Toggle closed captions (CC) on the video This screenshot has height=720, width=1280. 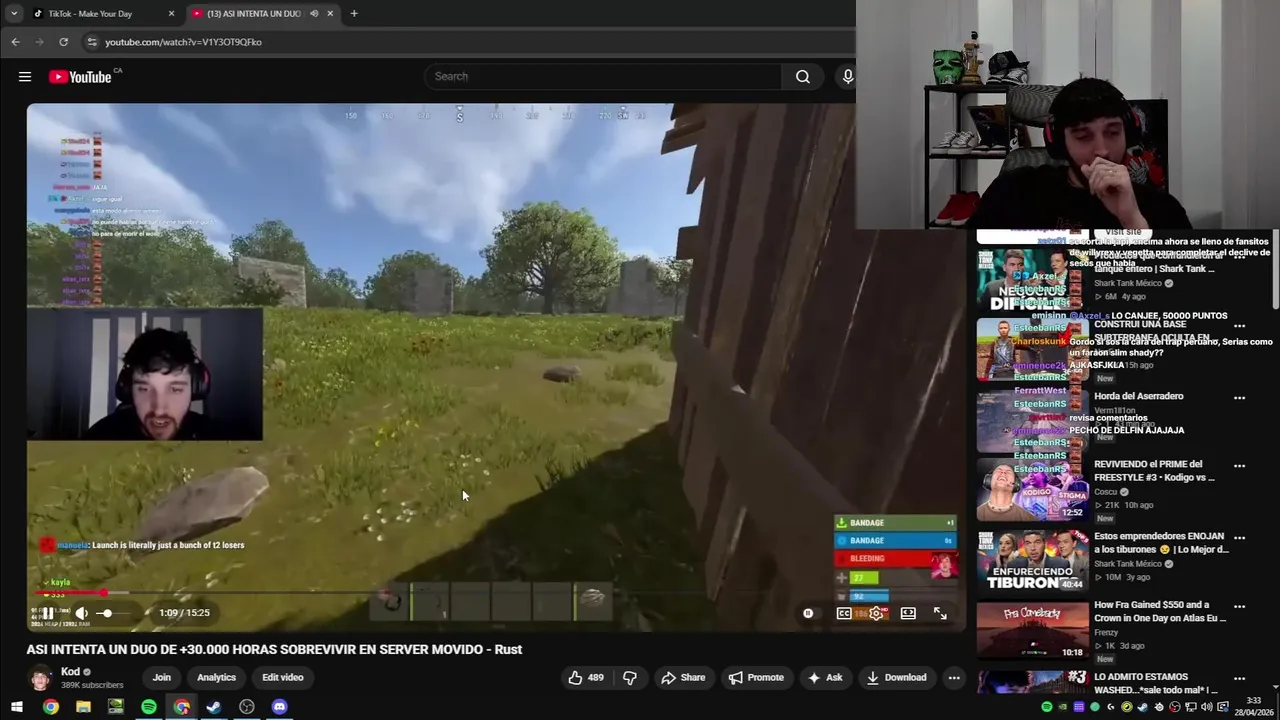pyautogui.click(x=844, y=613)
